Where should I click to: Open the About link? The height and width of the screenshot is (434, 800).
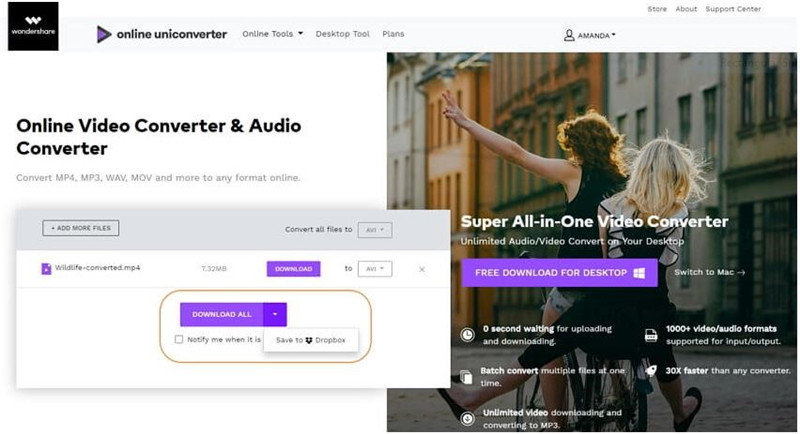[x=686, y=9]
